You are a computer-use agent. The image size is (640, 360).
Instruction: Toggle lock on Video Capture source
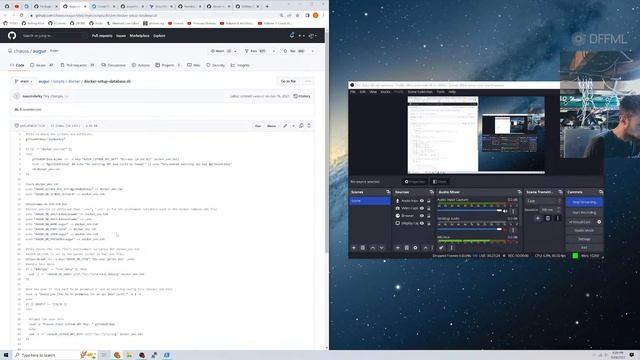[429, 208]
